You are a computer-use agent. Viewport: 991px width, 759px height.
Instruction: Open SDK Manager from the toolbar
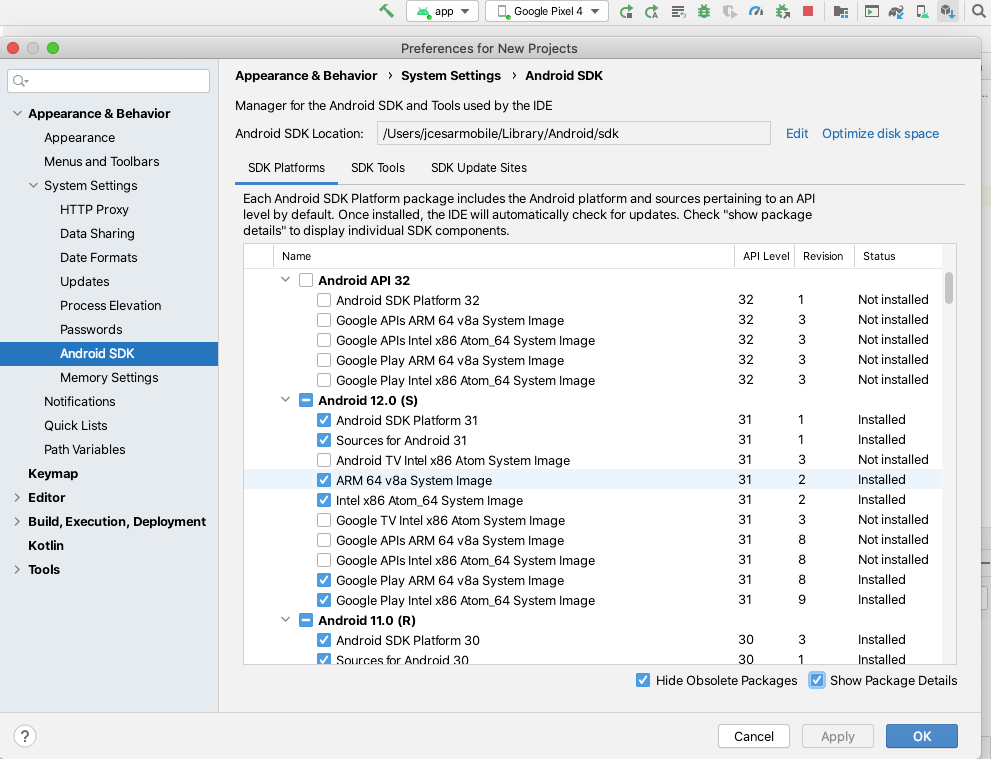pos(947,11)
